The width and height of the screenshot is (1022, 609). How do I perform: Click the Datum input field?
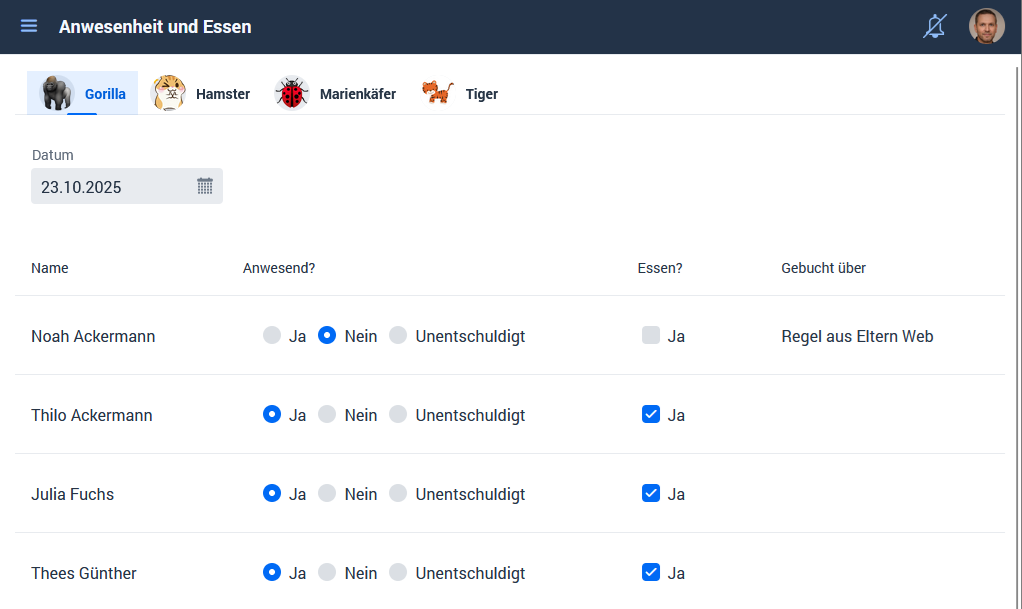[x=112, y=187]
